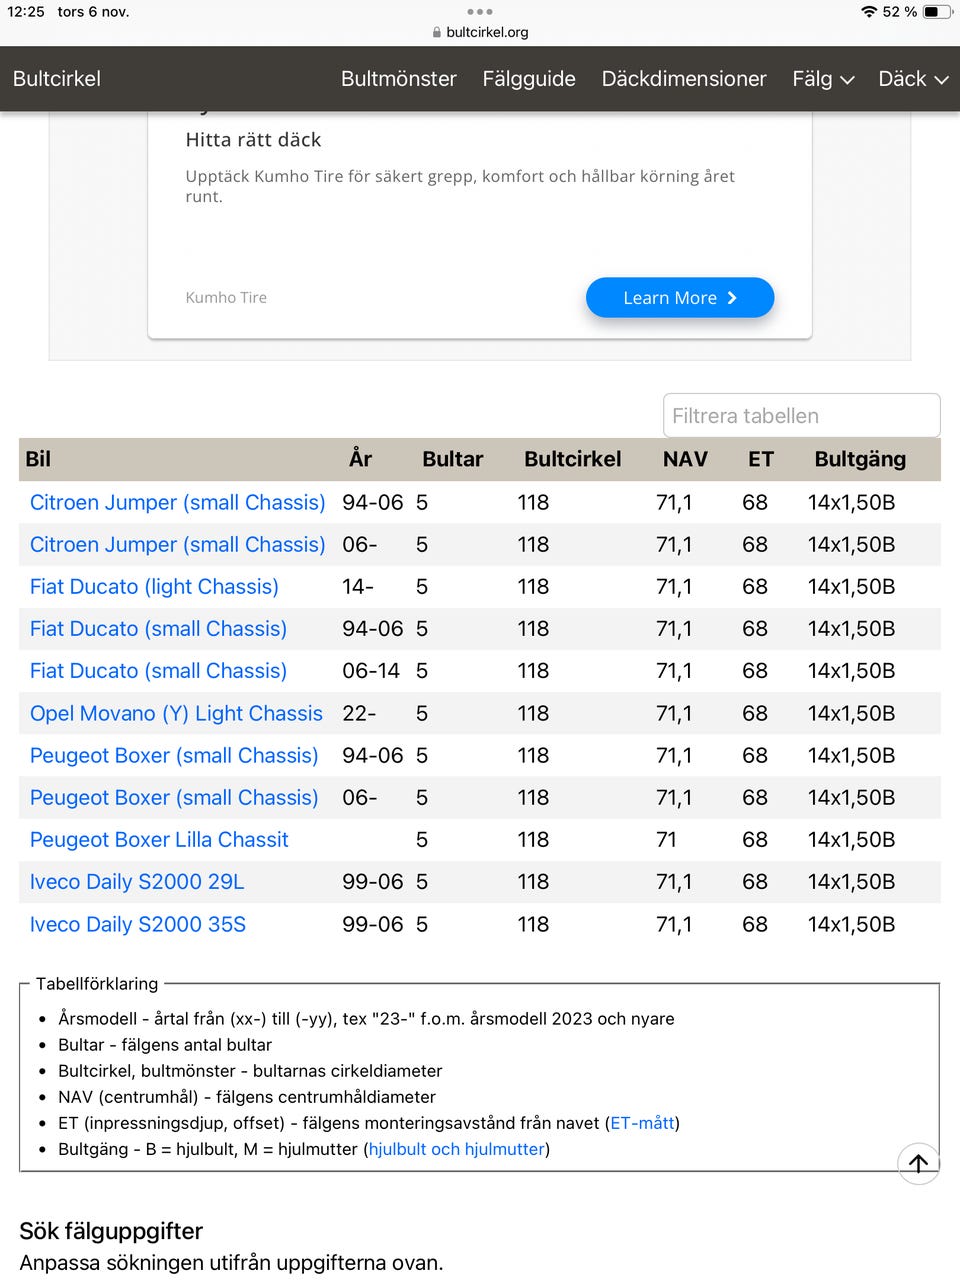Open Iveco Daily S2000 29L link
The height and width of the screenshot is (1280, 960).
point(137,882)
